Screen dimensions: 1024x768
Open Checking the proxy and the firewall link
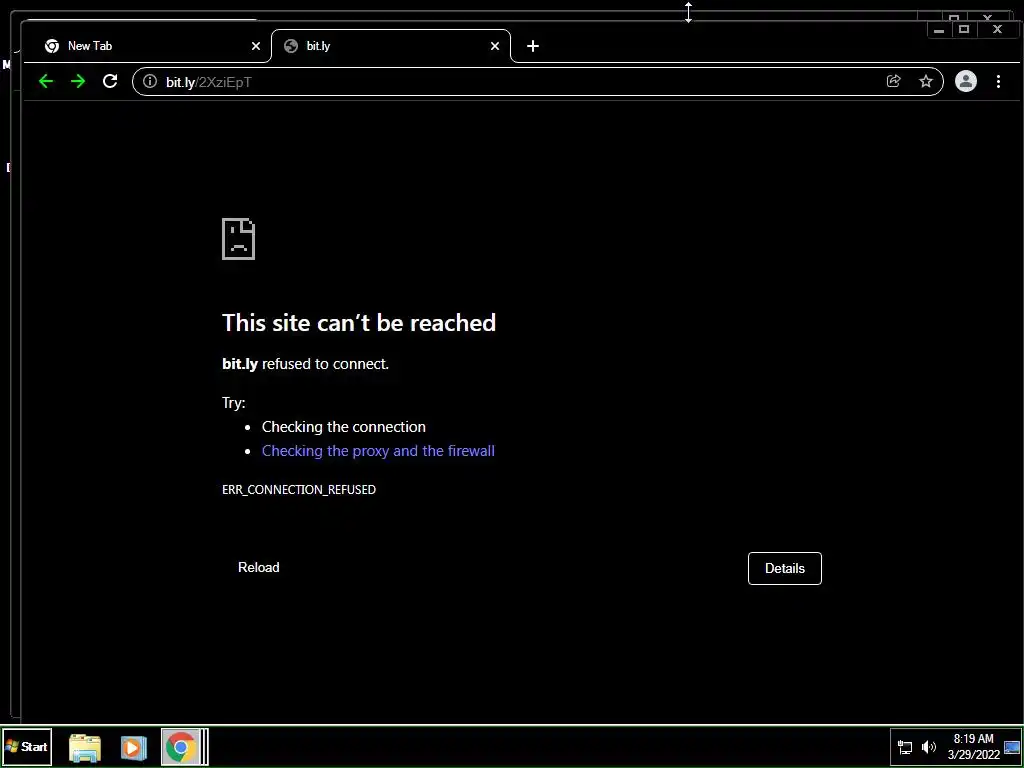pyautogui.click(x=378, y=451)
